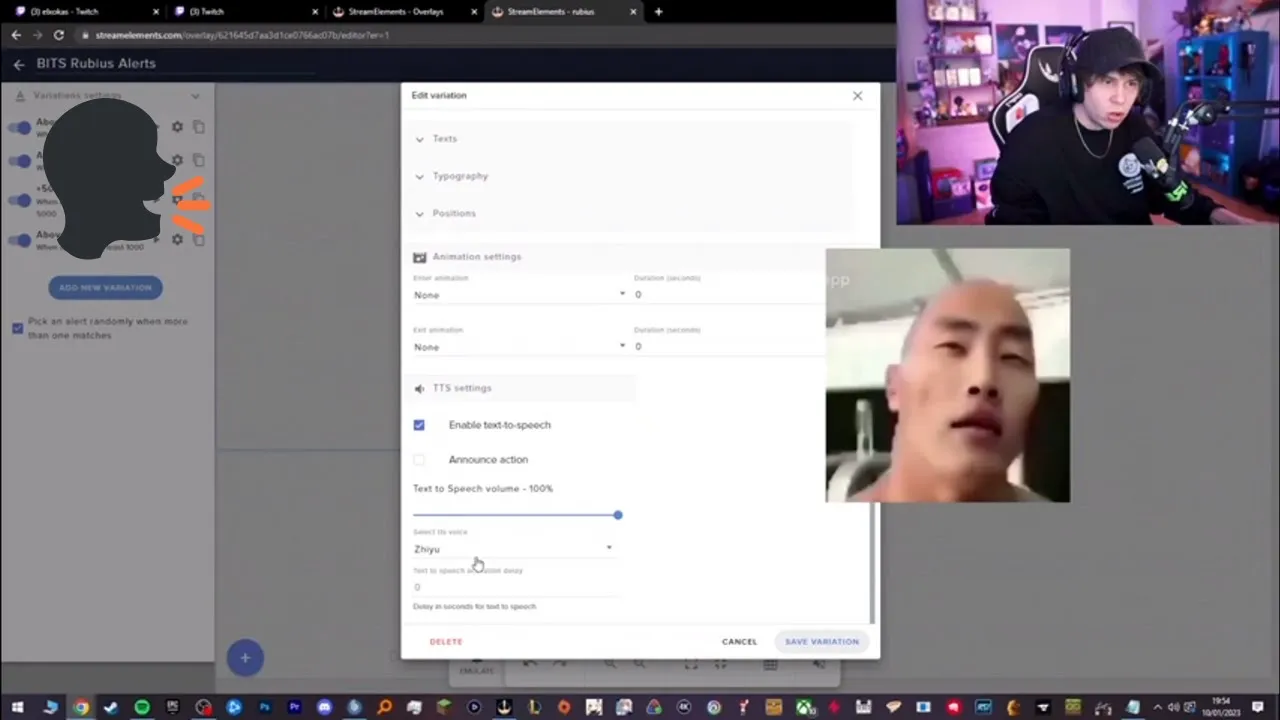This screenshot has height=720, width=1280.
Task: Open Spotify from the taskbar
Action: 142,708
